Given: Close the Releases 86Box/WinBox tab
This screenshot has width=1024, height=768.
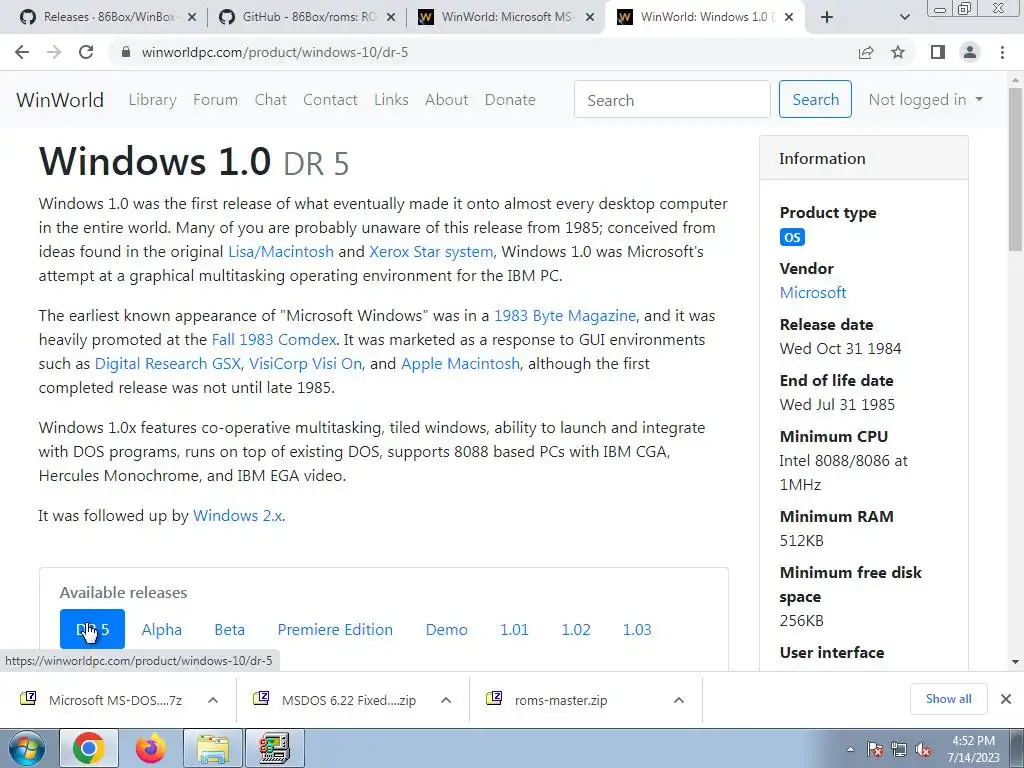Looking at the screenshot, I should tap(192, 18).
